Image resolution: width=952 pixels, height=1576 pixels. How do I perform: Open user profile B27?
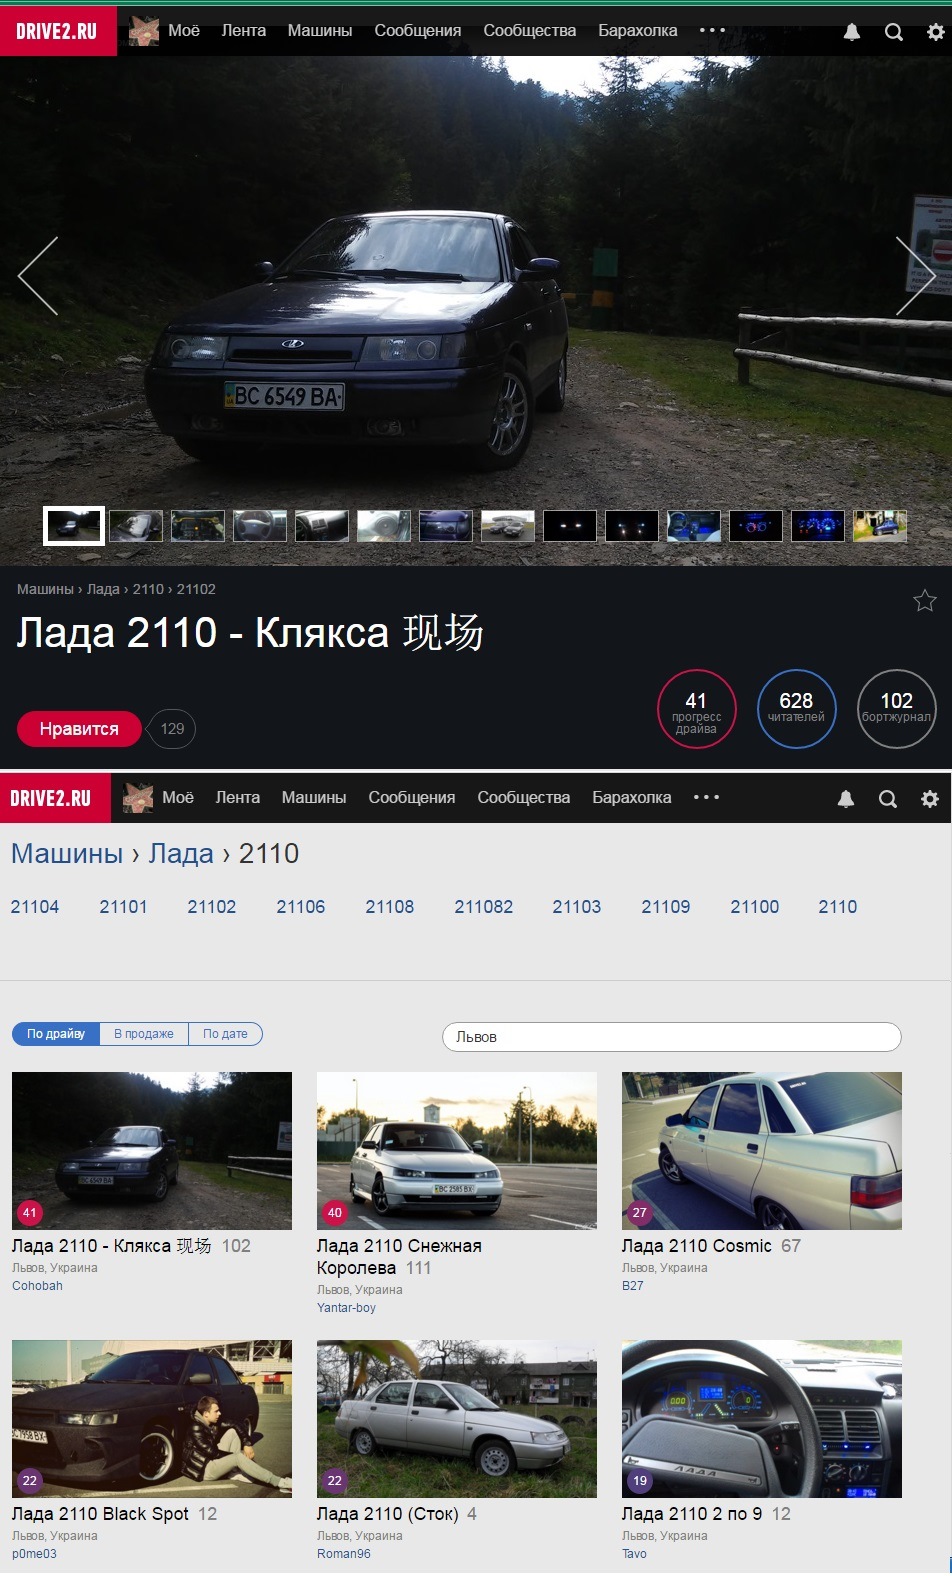pos(633,1286)
